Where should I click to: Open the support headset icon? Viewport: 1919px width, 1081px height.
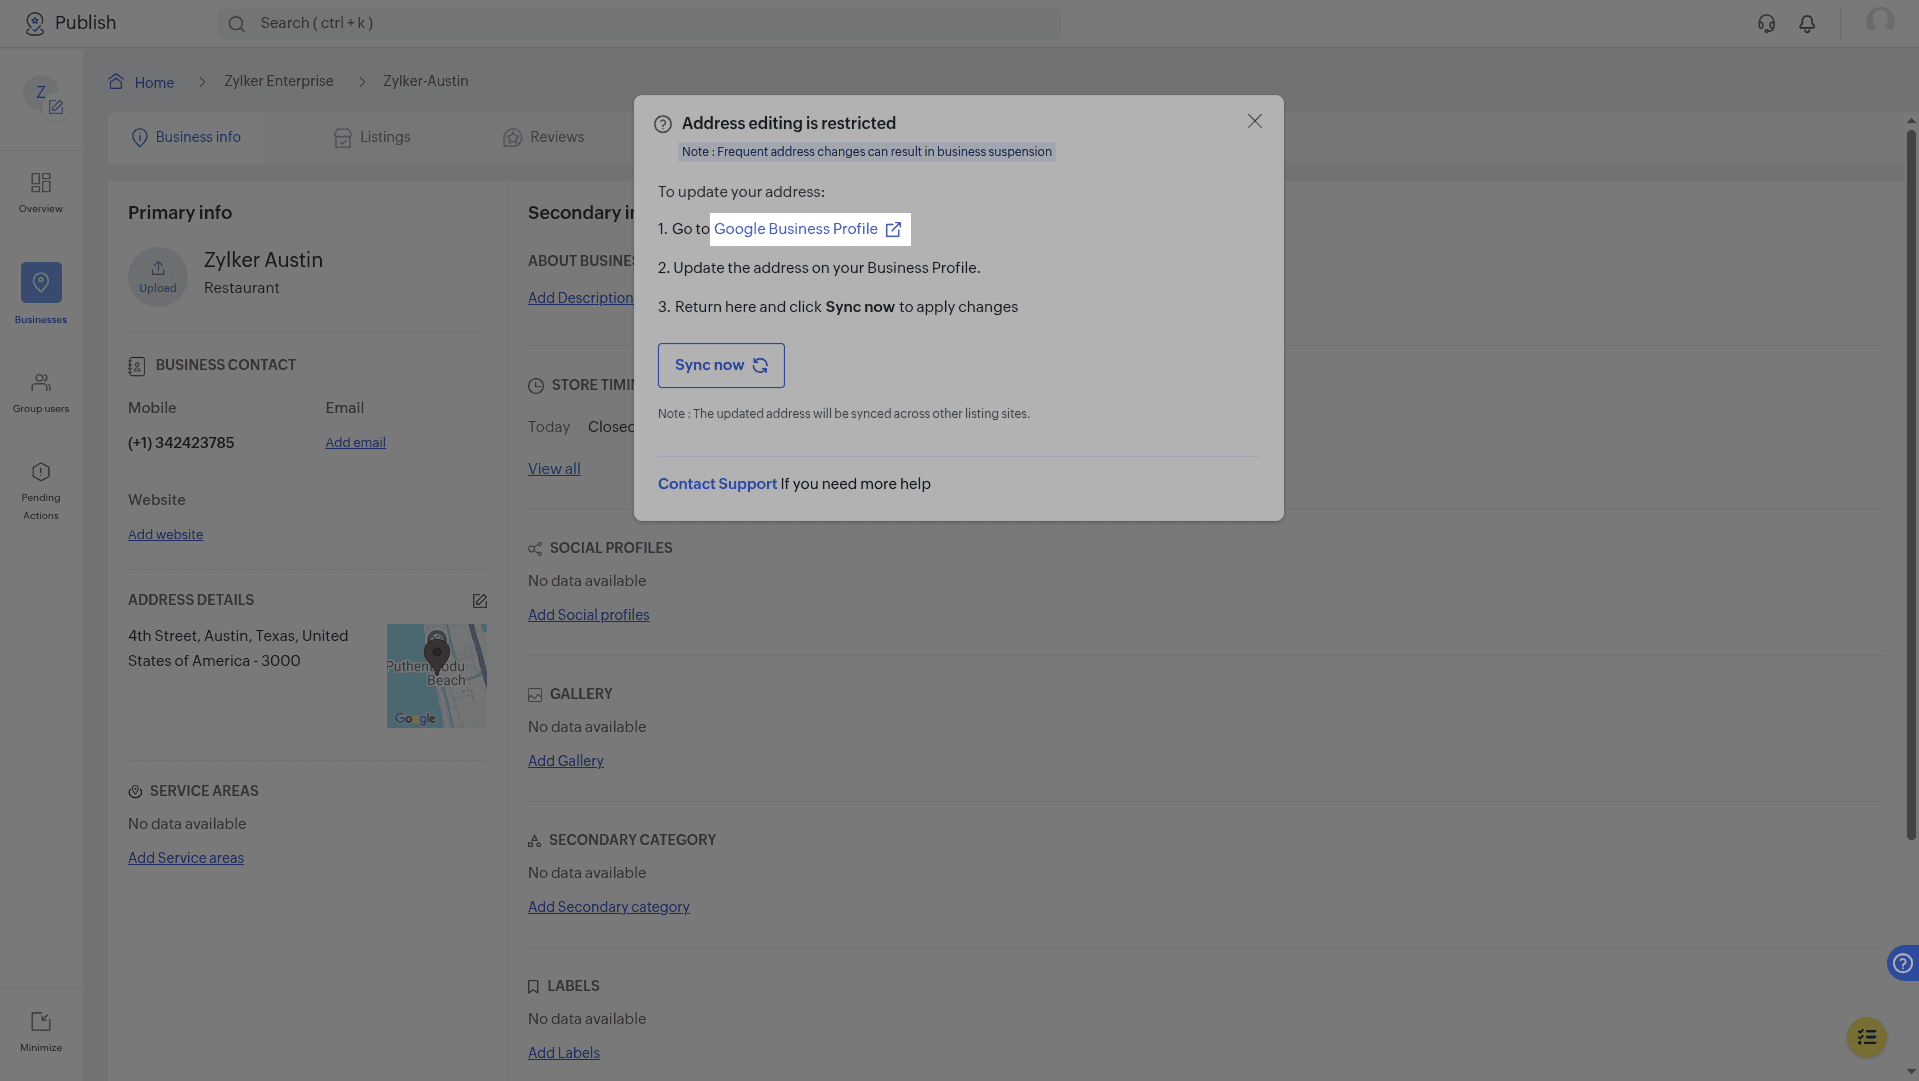pos(1766,23)
